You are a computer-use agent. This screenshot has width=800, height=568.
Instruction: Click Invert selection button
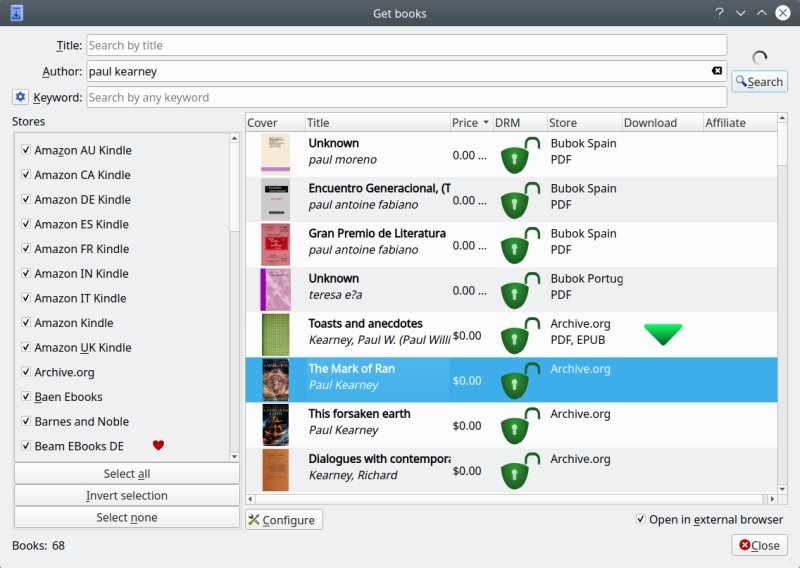tap(127, 496)
